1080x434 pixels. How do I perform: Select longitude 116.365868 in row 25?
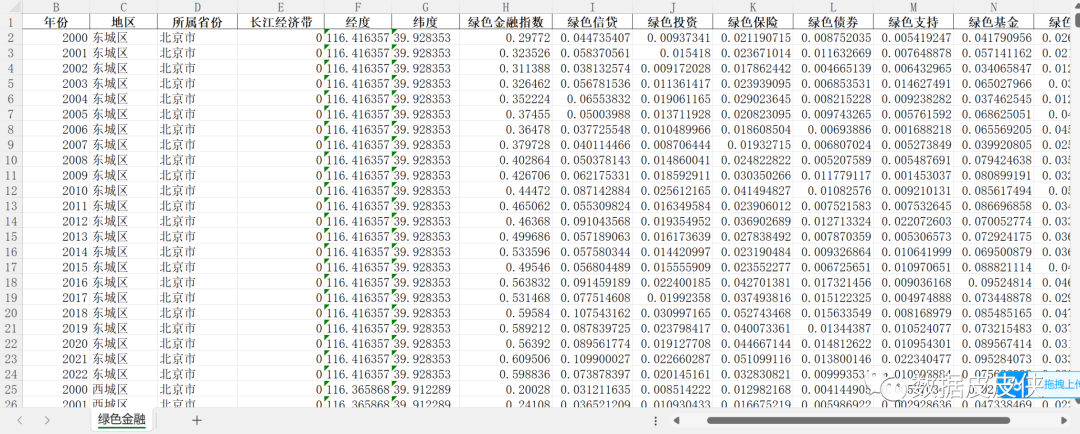pyautogui.click(x=357, y=389)
